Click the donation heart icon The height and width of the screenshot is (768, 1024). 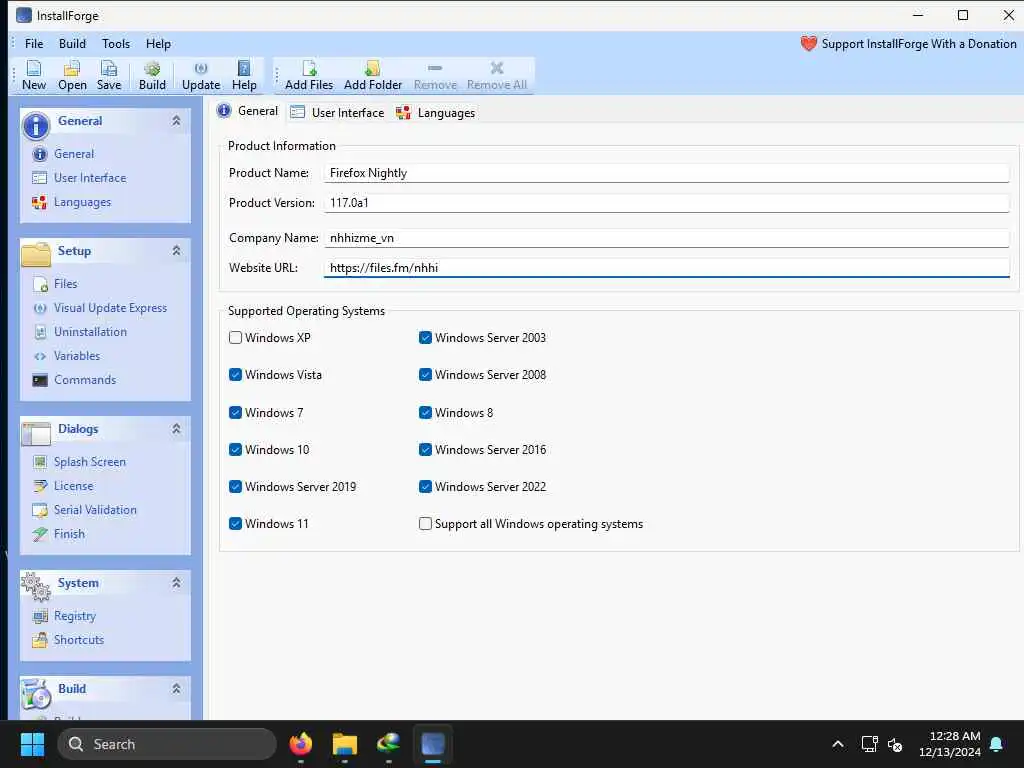click(x=808, y=44)
